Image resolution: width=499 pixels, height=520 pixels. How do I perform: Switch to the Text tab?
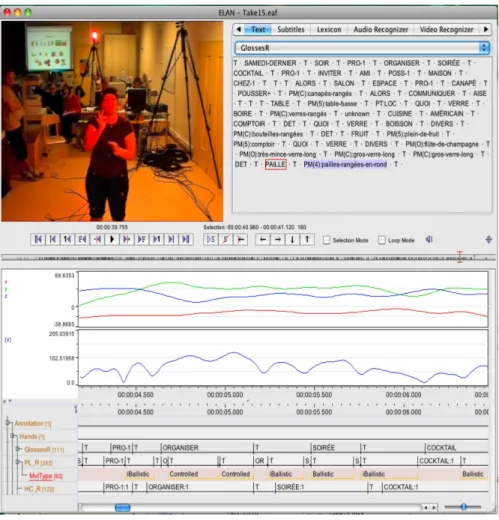(x=258, y=29)
